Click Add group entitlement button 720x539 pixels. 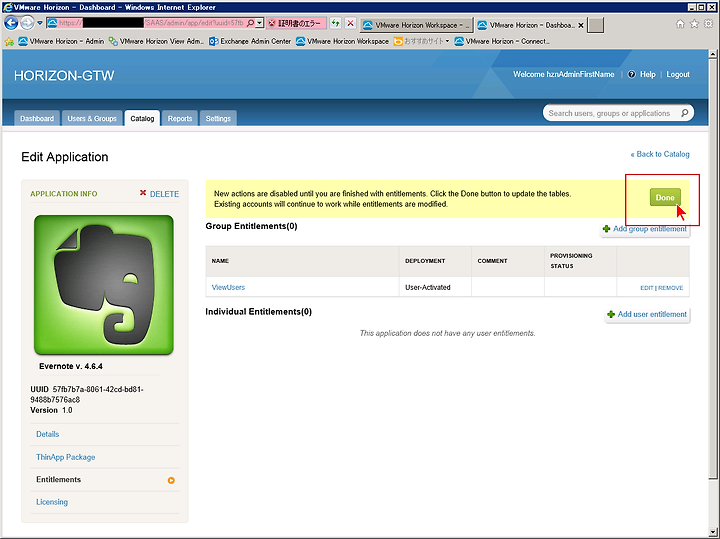pyautogui.click(x=645, y=229)
